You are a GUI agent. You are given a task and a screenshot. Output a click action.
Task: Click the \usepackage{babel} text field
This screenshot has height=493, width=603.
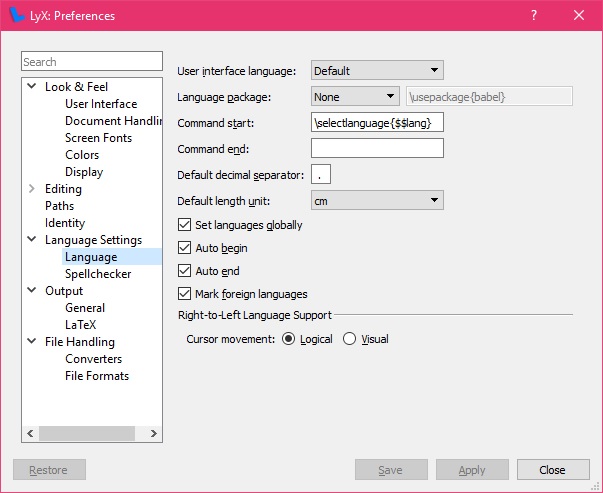coord(489,96)
